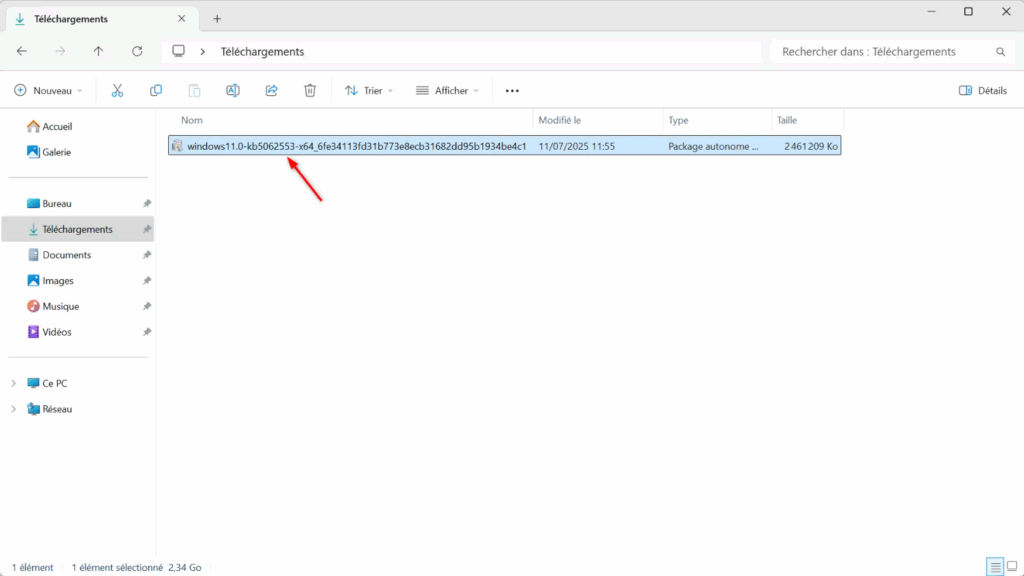Open Images in the sidebar
Screen dimensions: 1024x576
click(50, 281)
